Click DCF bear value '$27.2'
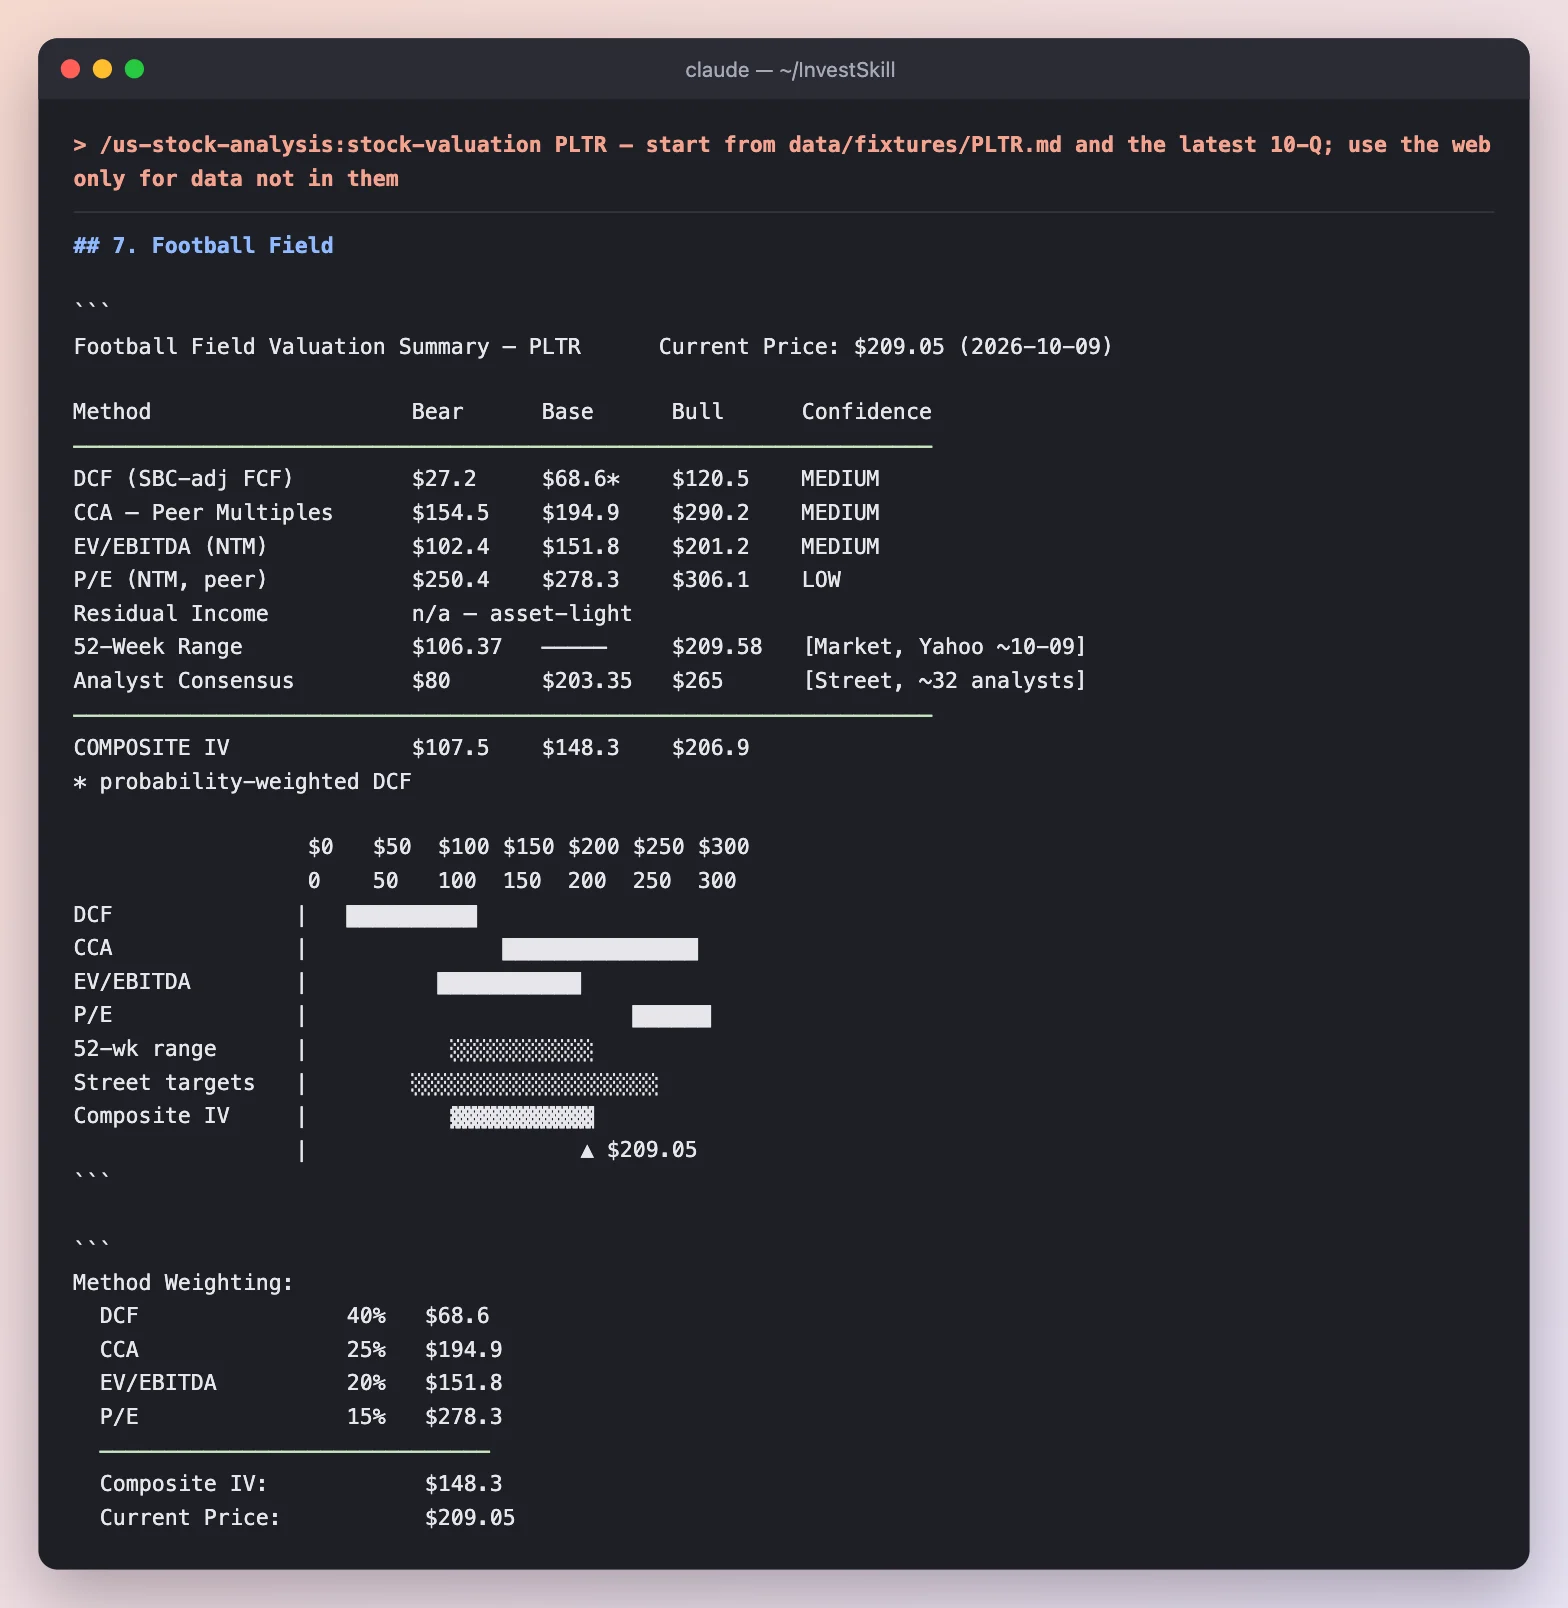The image size is (1568, 1608). tap(444, 479)
